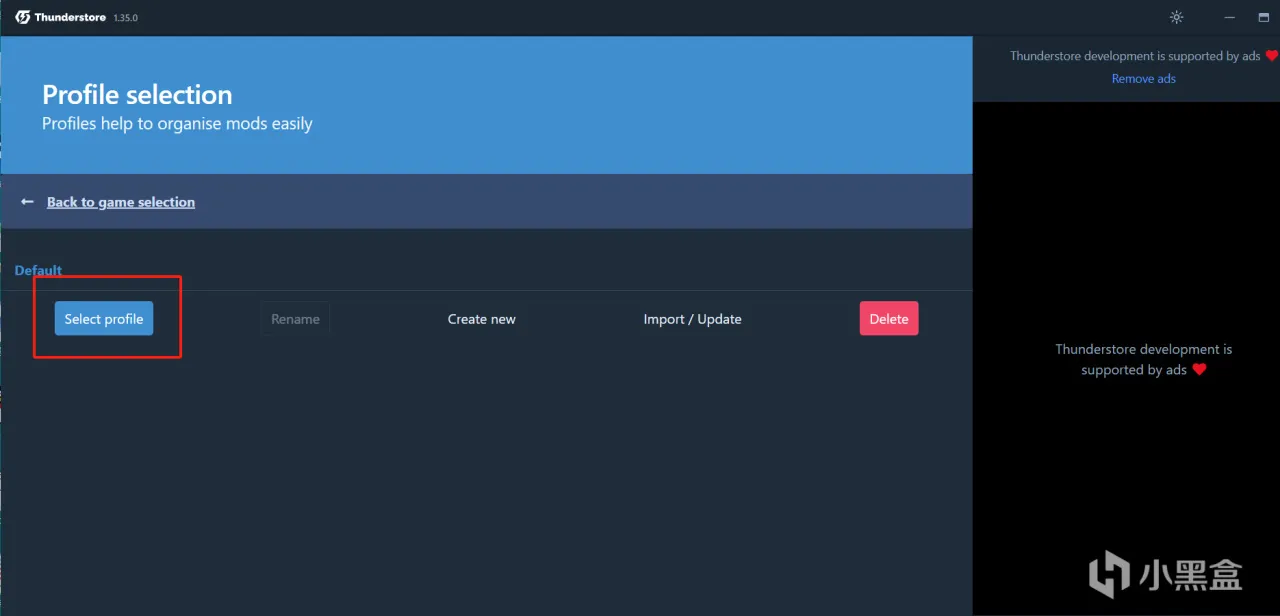Click the Profile selection heading

pos(137,95)
